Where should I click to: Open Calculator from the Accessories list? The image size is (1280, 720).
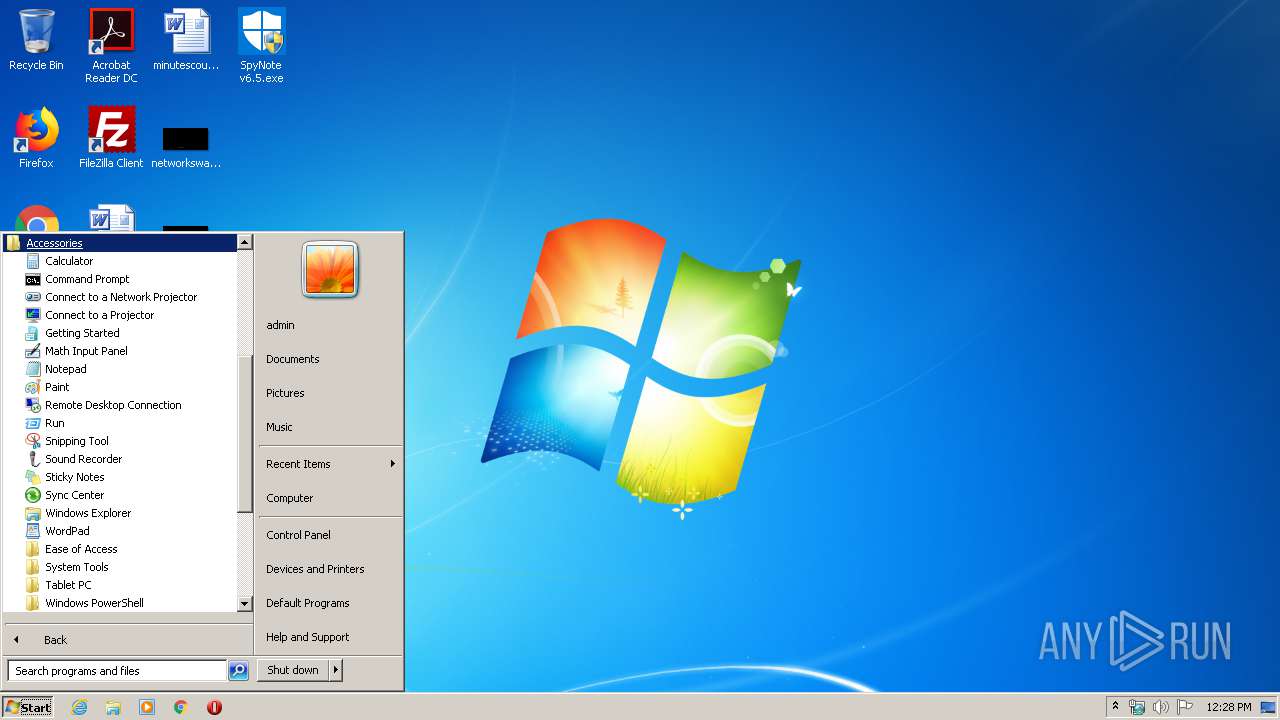(x=68, y=261)
